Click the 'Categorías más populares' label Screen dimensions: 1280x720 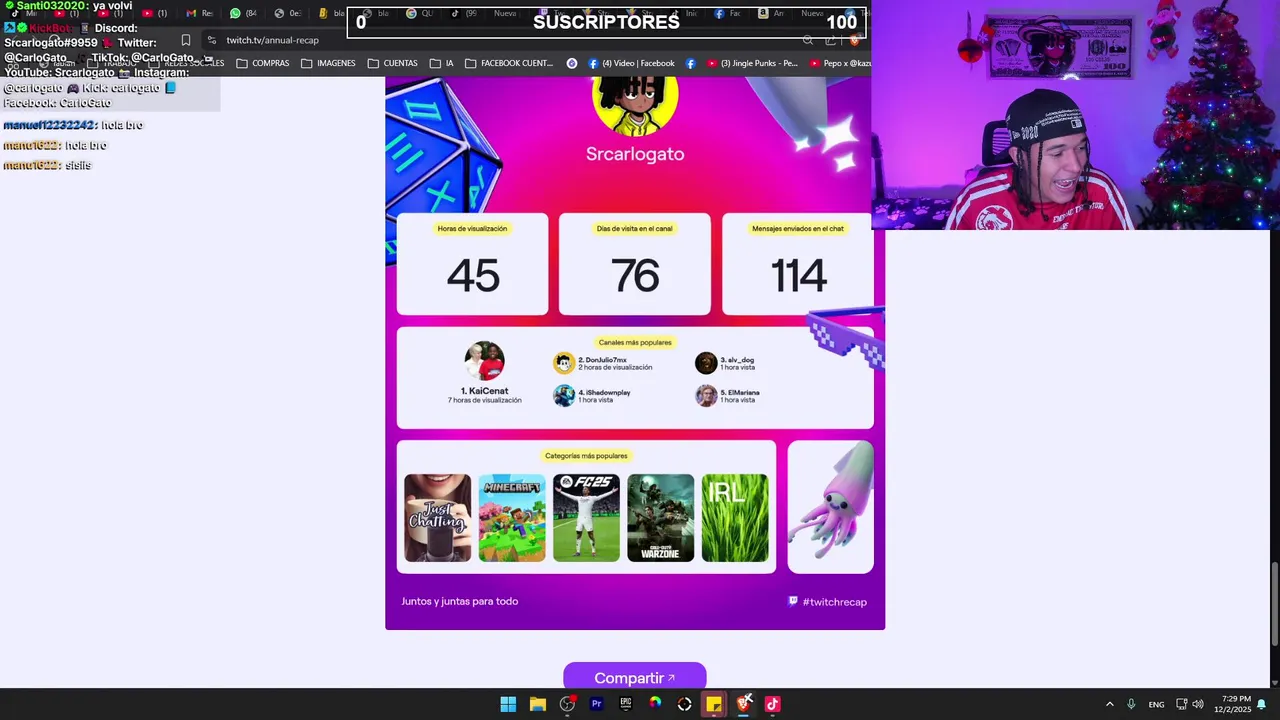point(586,456)
